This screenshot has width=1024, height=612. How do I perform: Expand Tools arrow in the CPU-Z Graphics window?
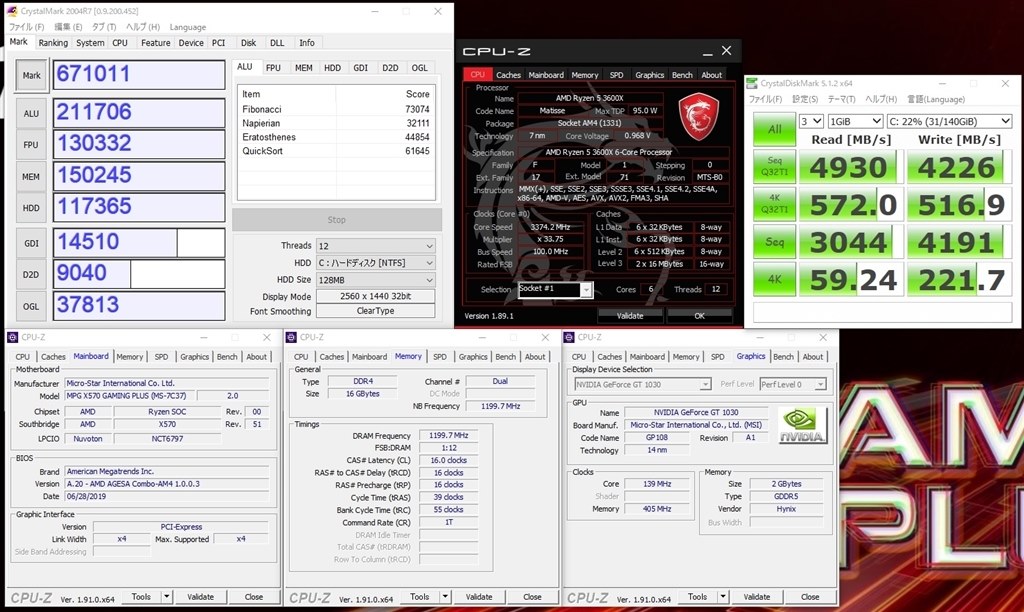(723, 596)
